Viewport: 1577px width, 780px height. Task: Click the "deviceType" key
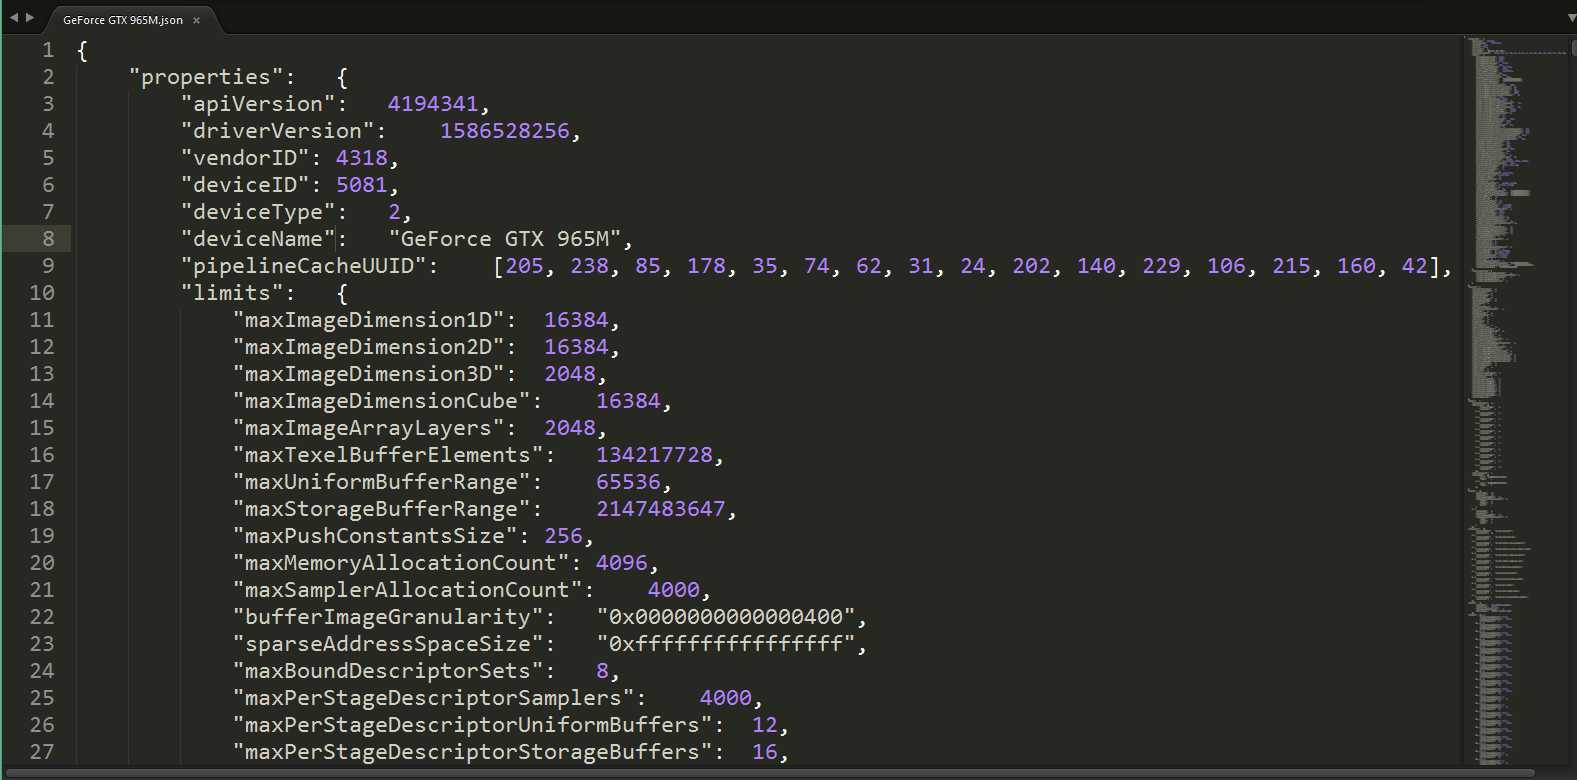[x=258, y=212]
